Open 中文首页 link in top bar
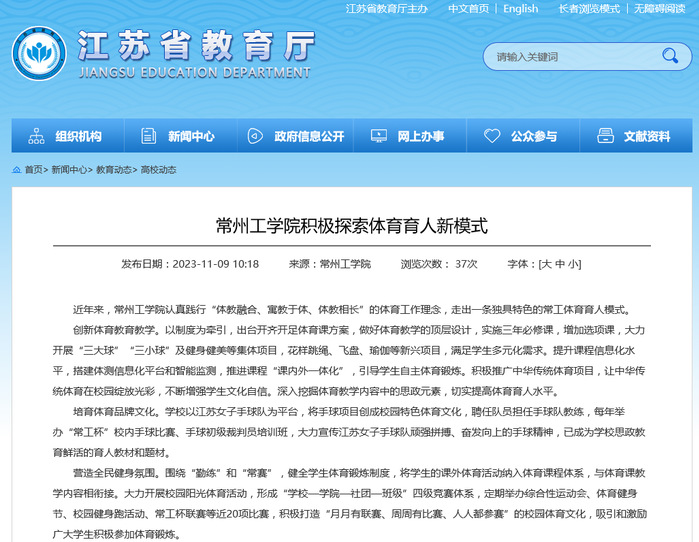Image resolution: width=699 pixels, height=542 pixels. [x=468, y=9]
